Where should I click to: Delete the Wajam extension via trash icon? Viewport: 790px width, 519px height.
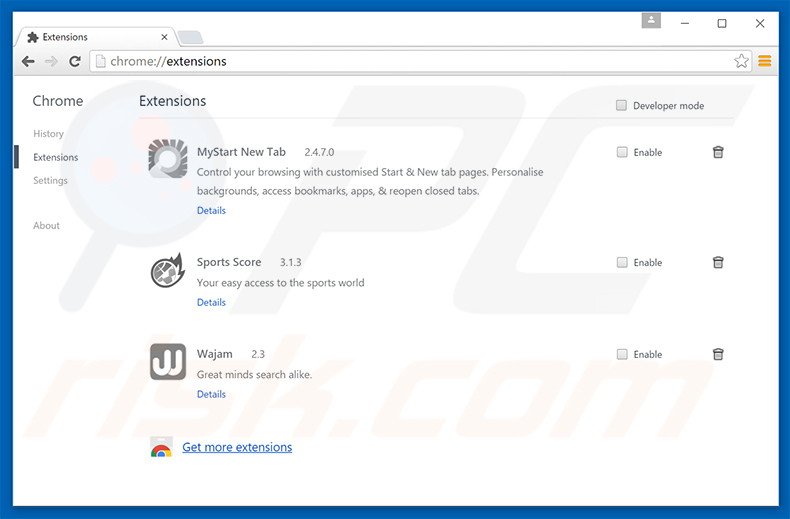[x=718, y=354]
